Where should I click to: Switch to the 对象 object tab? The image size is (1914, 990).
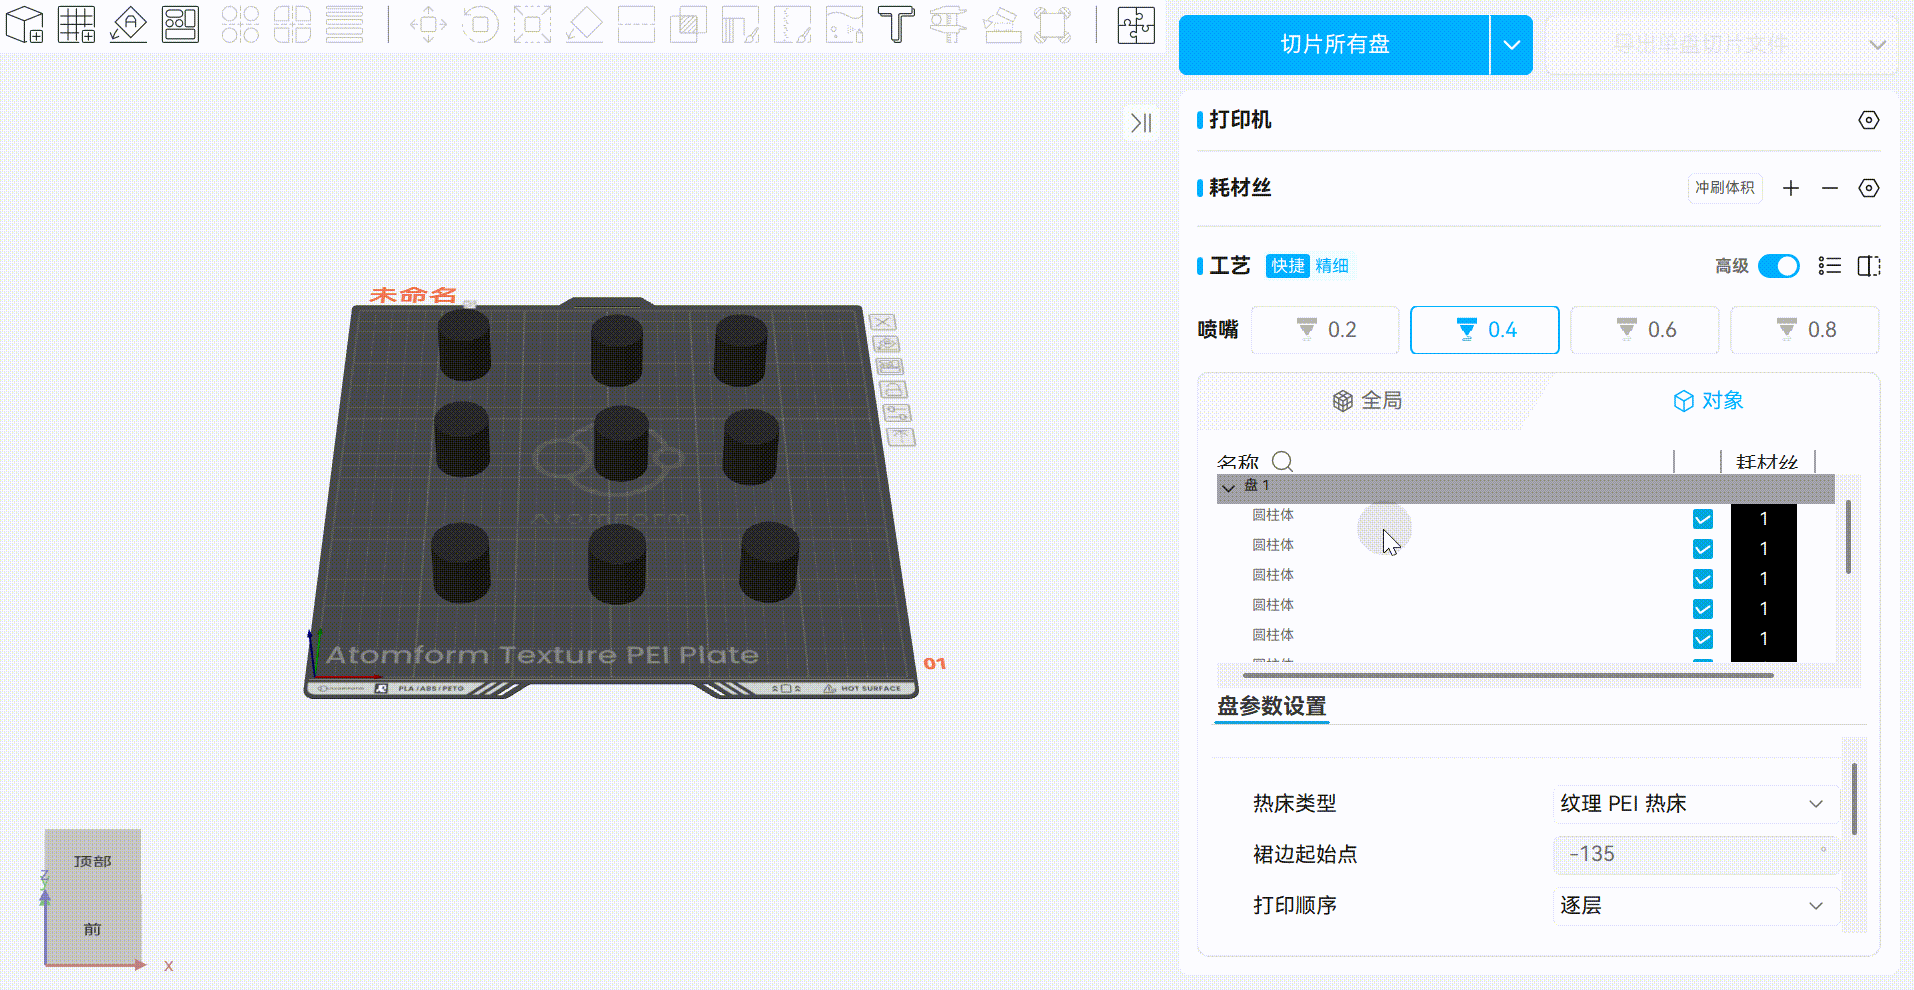(1708, 401)
